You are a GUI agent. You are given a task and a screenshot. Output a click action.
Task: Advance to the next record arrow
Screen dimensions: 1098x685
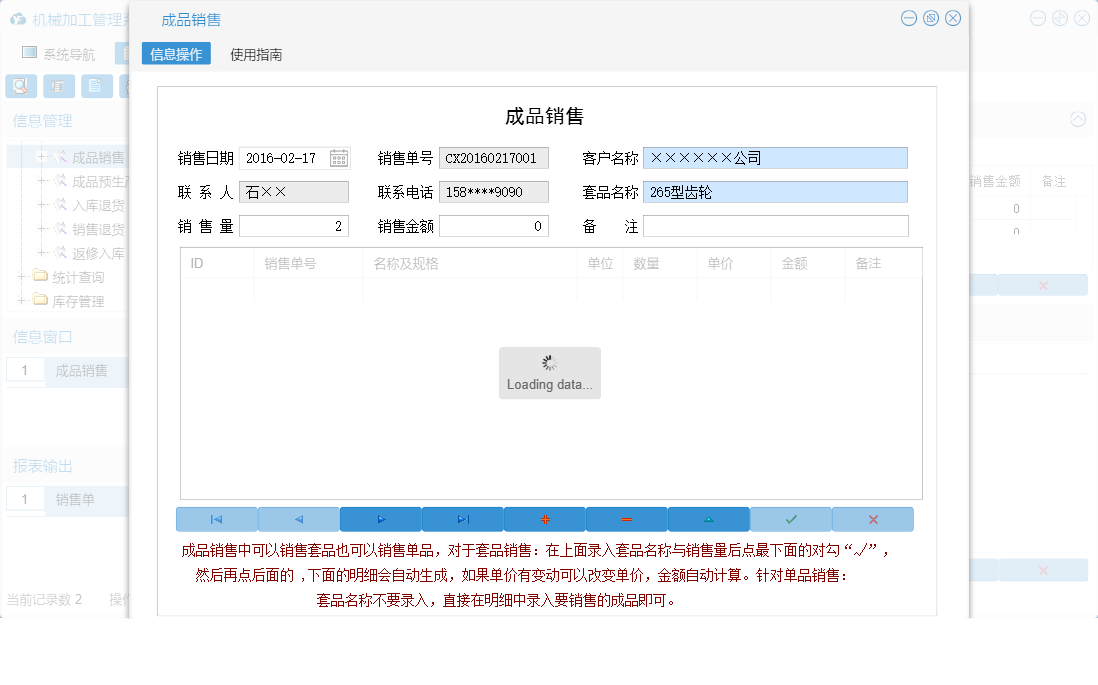381,518
